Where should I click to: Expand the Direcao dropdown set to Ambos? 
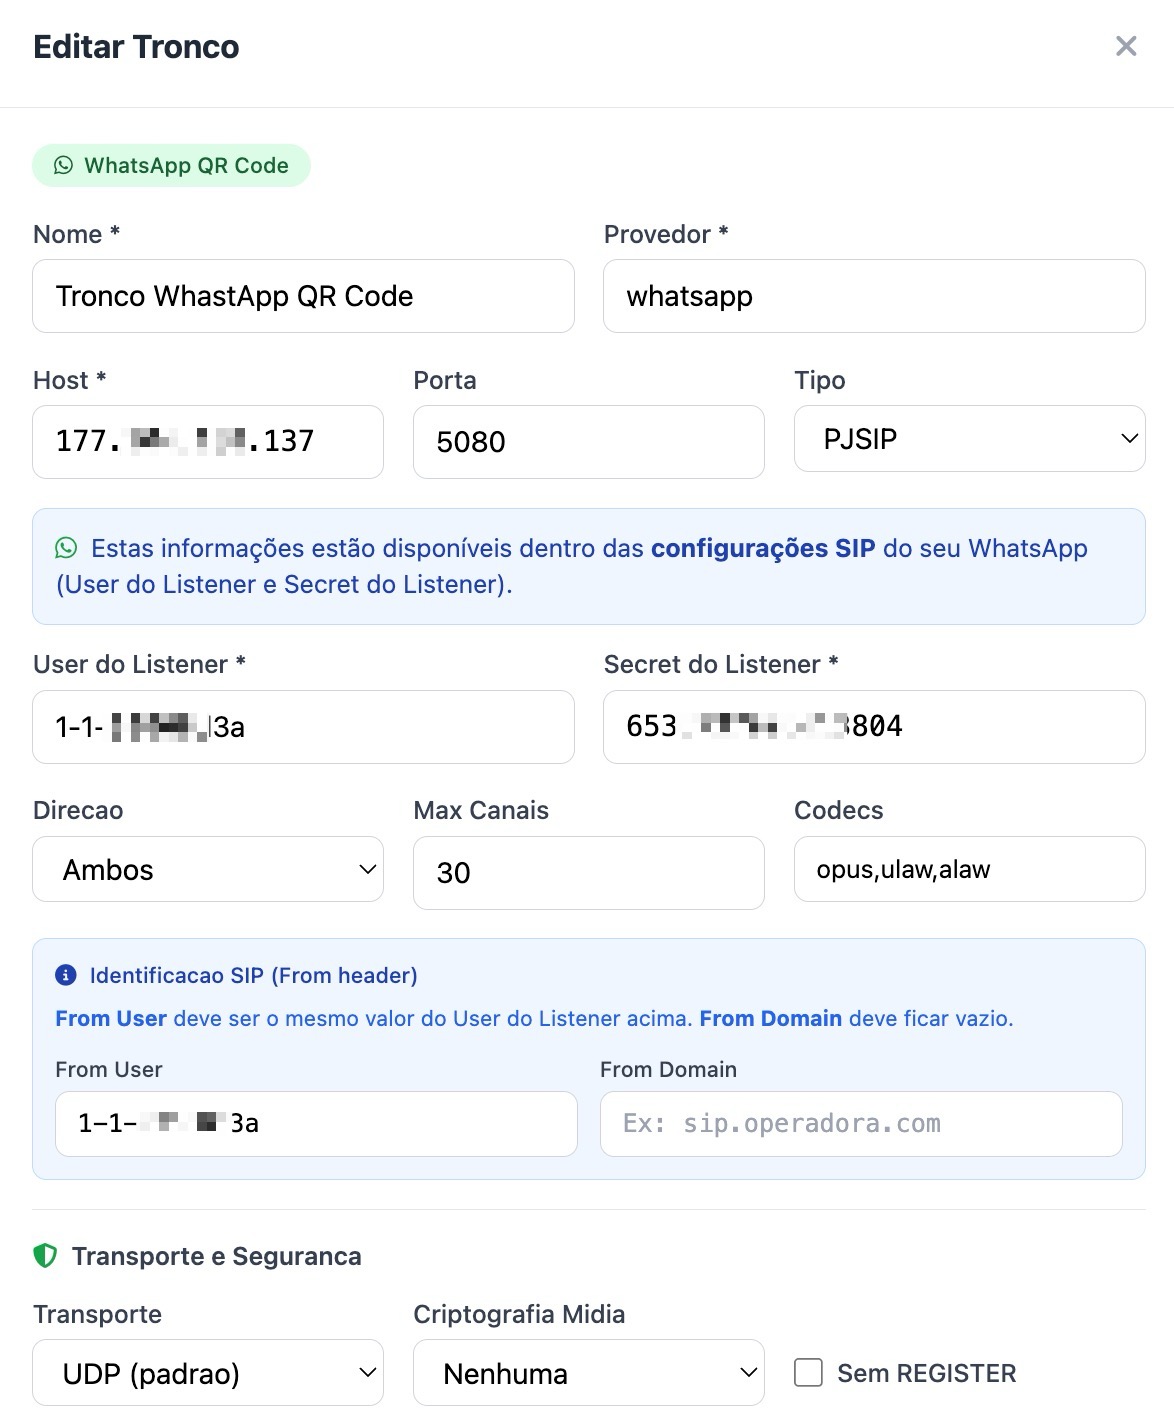point(208,869)
